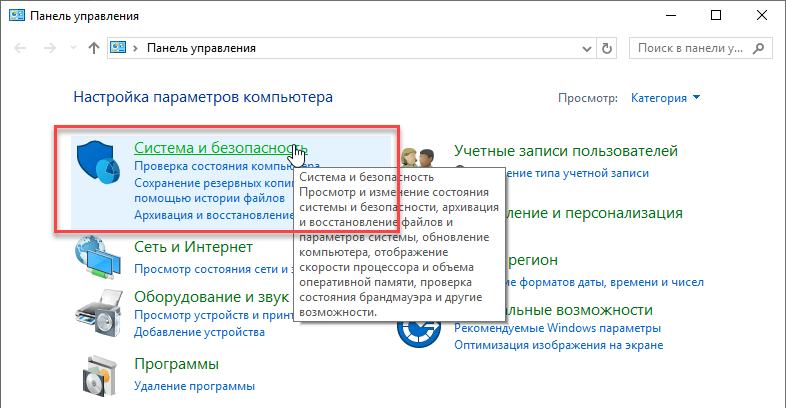Open Сеть и Интернет category

coord(193,247)
